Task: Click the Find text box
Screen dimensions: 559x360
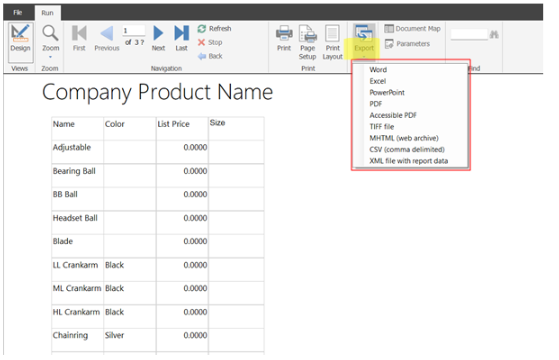Action: pyautogui.click(x=469, y=35)
